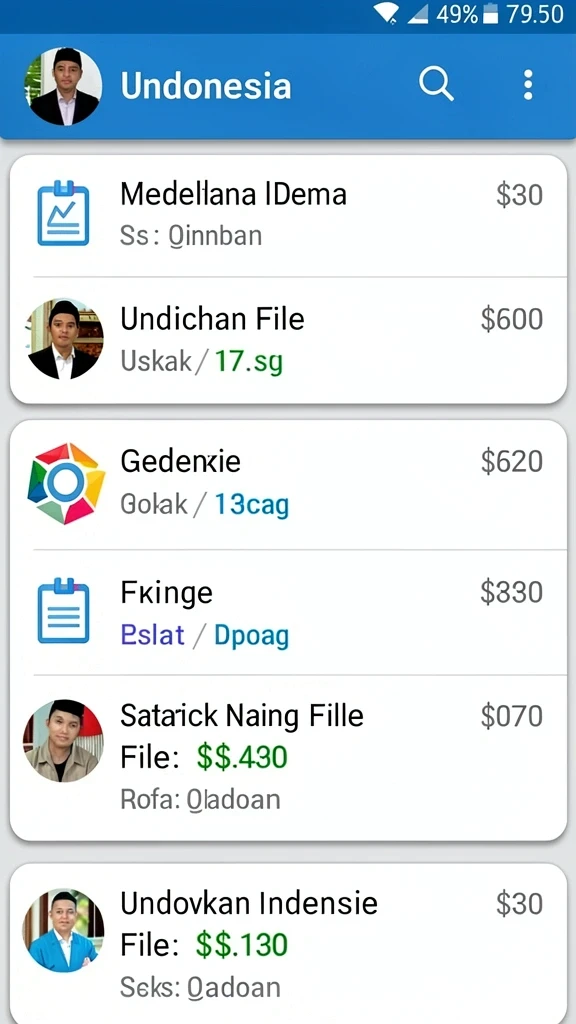
Task: Tap the $600 amount on Undichan File
Action: coord(511,319)
